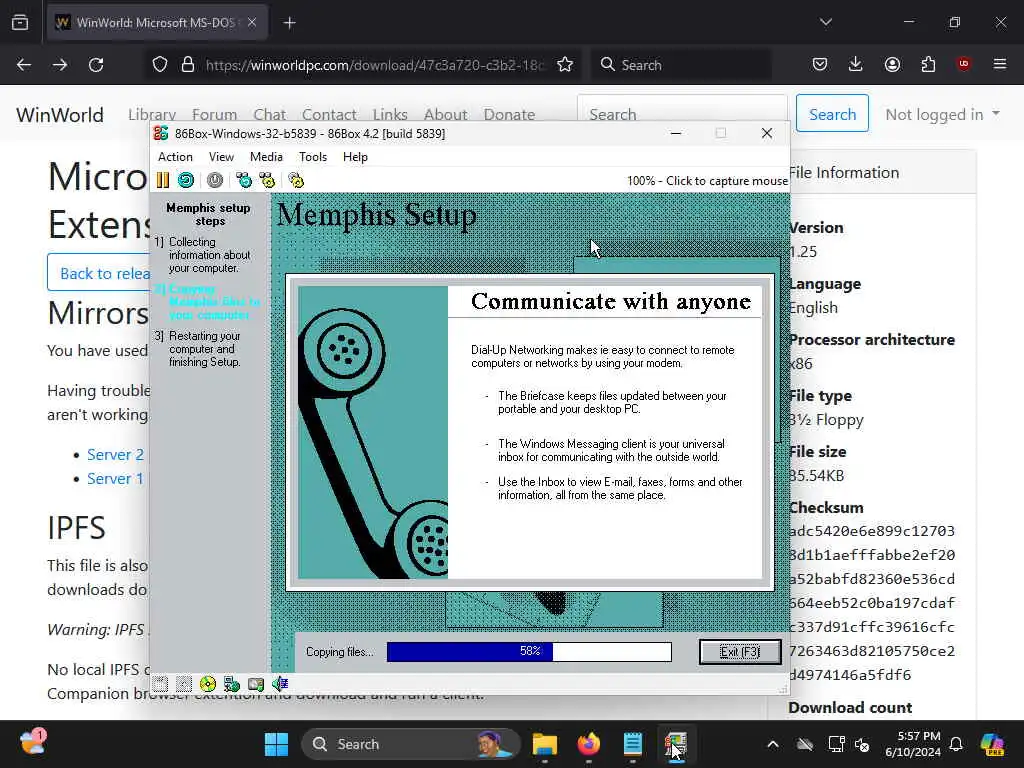
Task: Open the 86Box Help menu
Action: [x=355, y=157]
